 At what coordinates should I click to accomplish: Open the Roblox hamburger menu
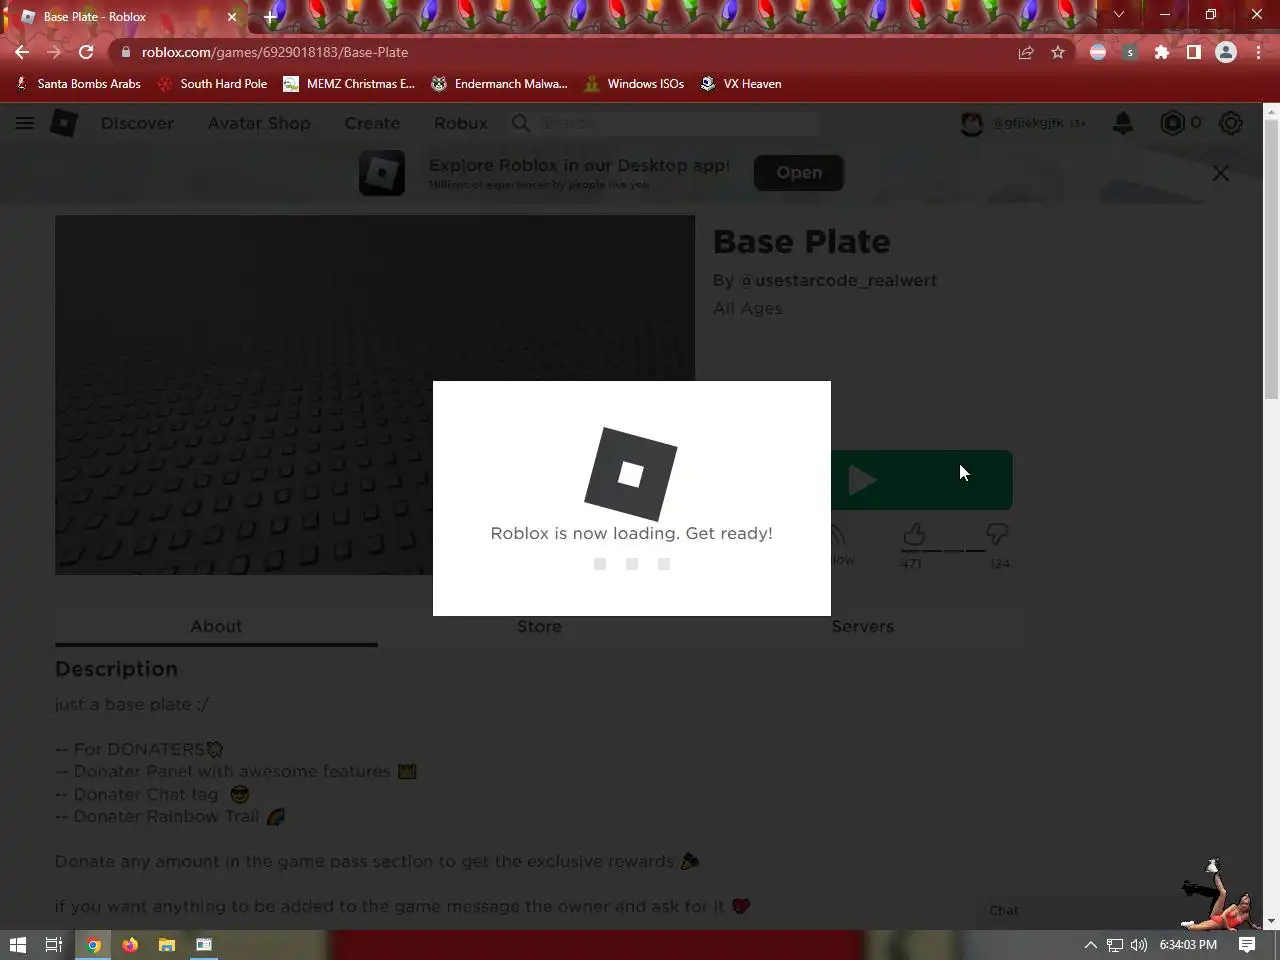tap(25, 123)
